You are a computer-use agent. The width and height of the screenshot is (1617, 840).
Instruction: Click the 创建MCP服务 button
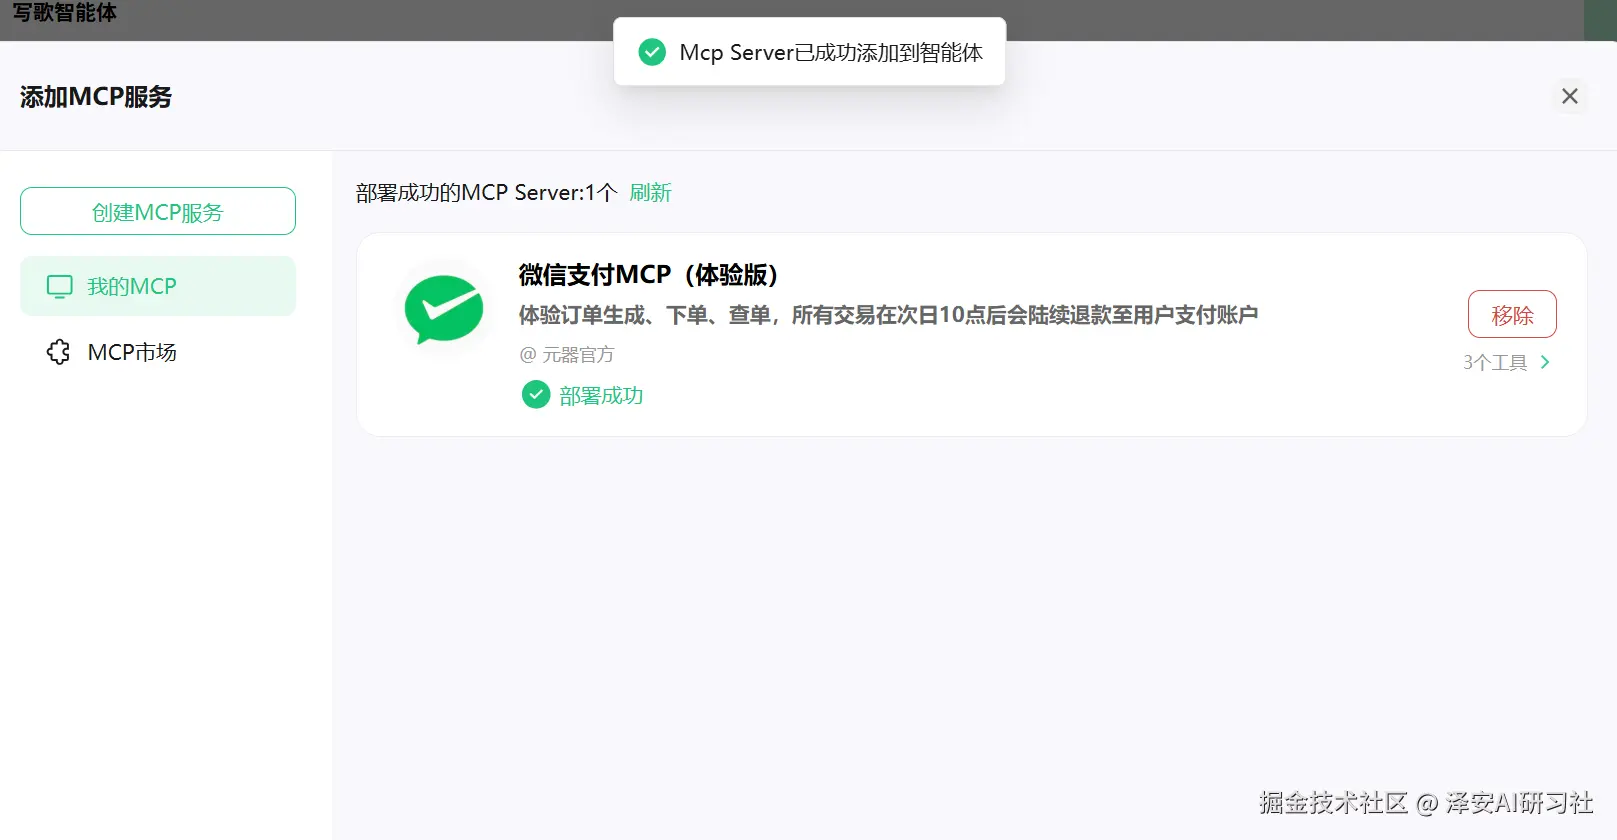point(158,211)
